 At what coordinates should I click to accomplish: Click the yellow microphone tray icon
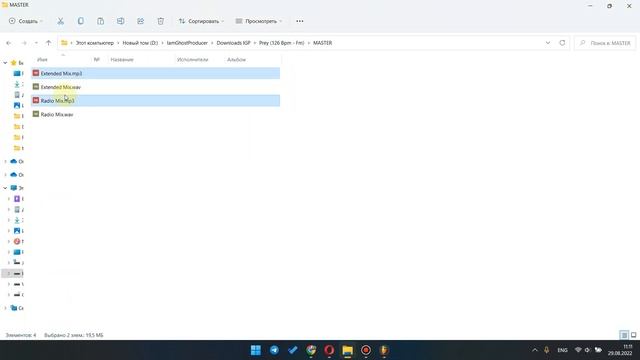tap(547, 350)
